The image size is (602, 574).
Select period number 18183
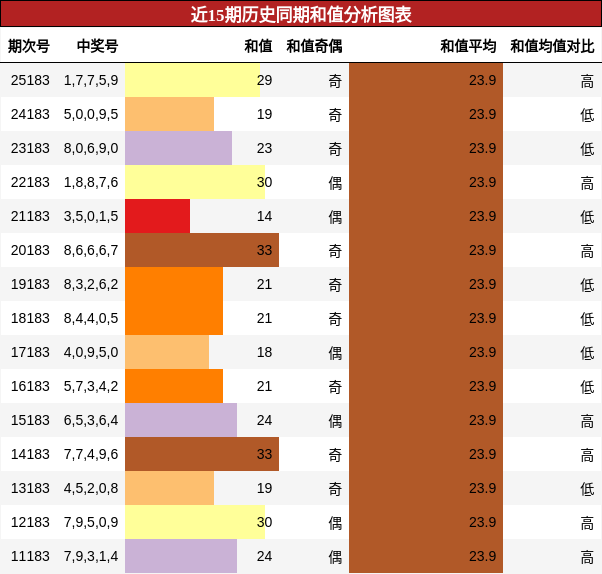pos(30,318)
